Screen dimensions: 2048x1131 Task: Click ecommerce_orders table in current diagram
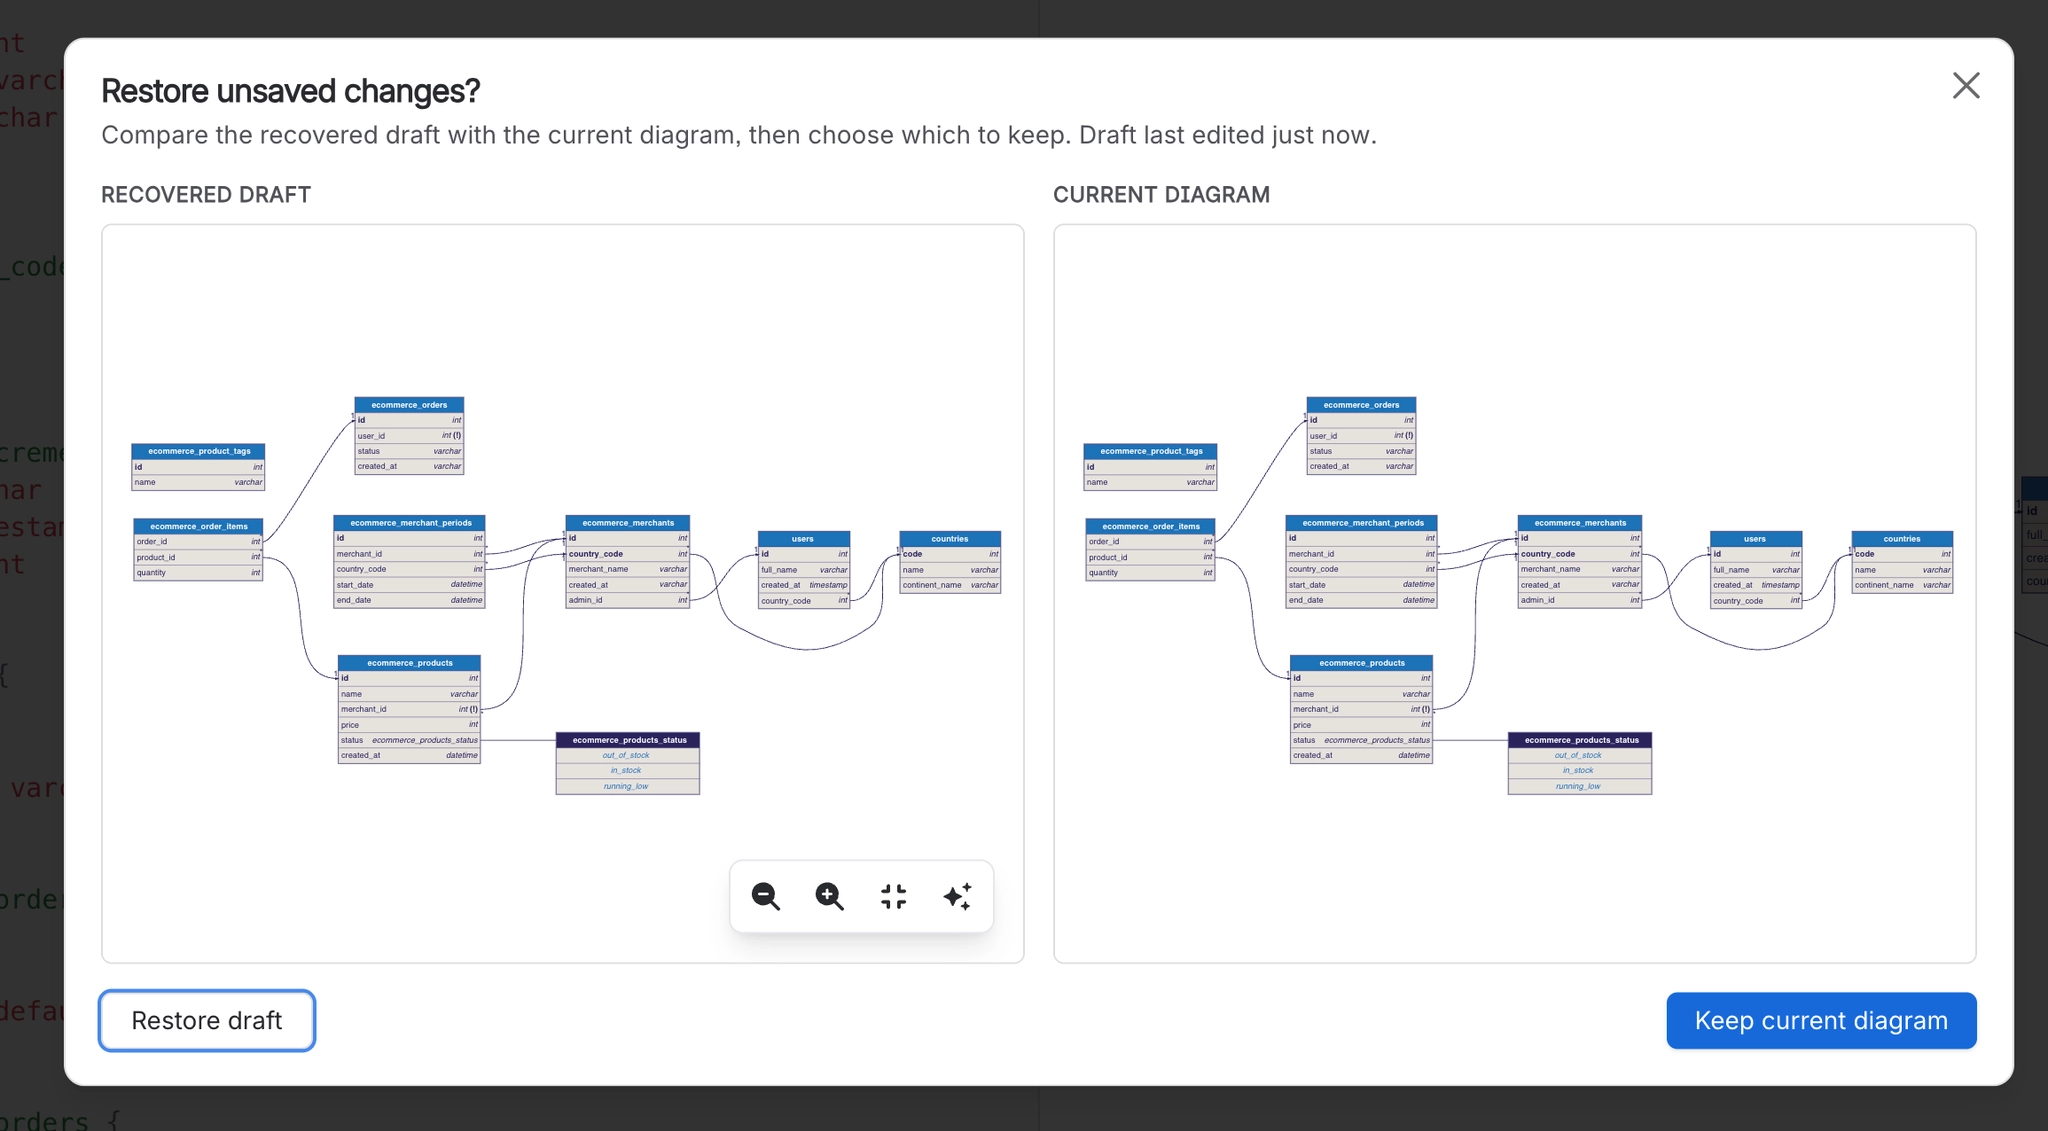pos(1361,435)
